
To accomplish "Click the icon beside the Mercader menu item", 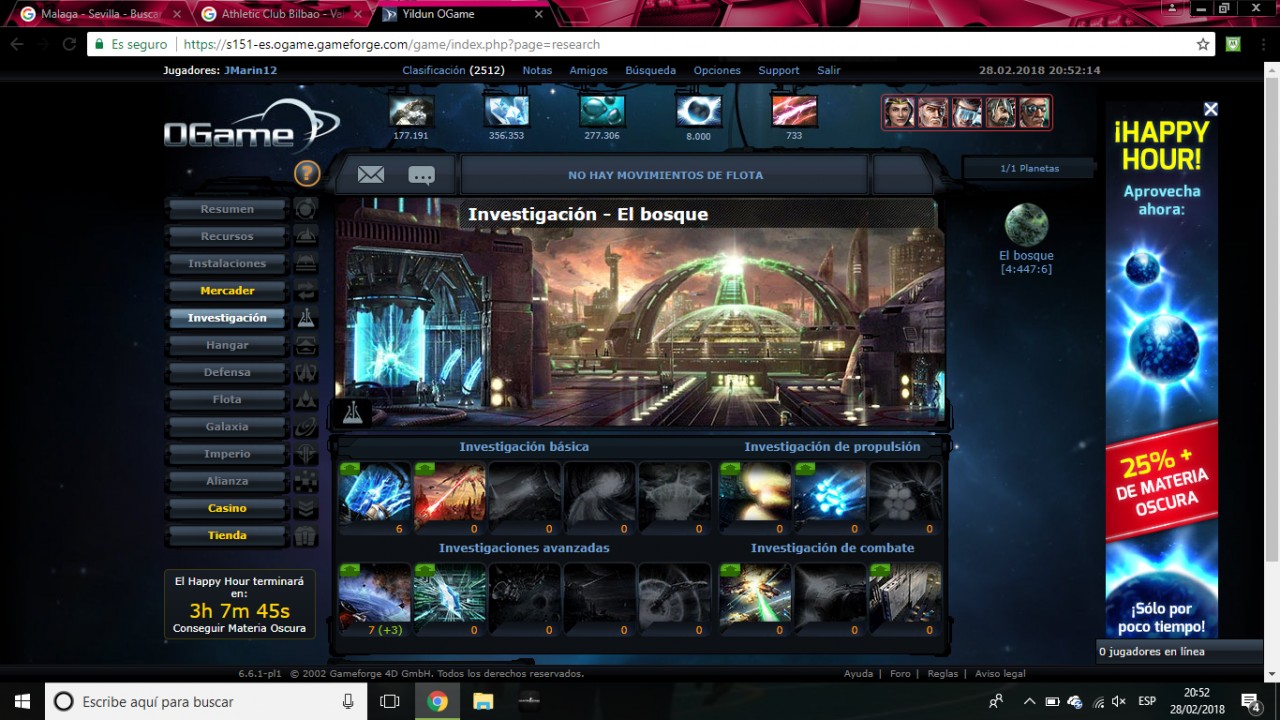I will pos(306,291).
